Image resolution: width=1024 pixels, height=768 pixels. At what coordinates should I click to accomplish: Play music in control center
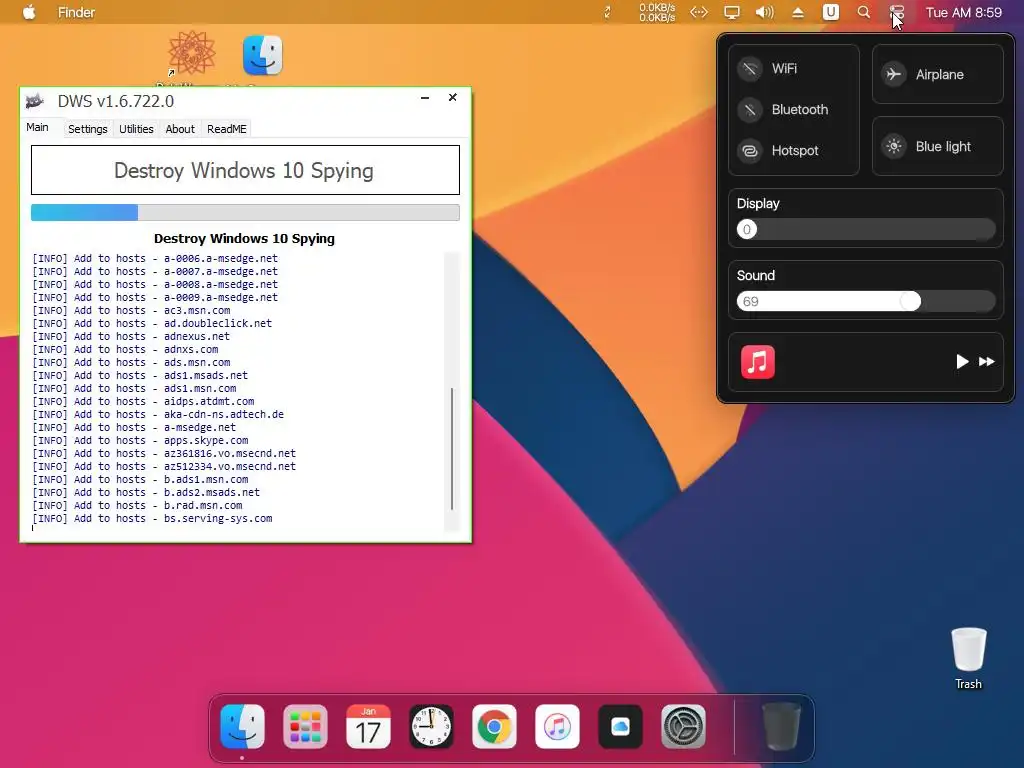962,362
